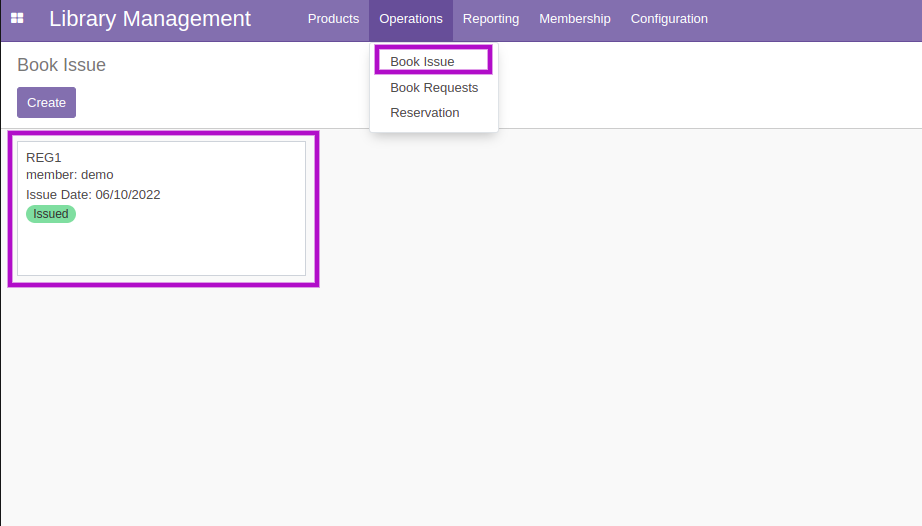Click the Book Issue page heading
Image resolution: width=922 pixels, height=526 pixels.
[62, 65]
